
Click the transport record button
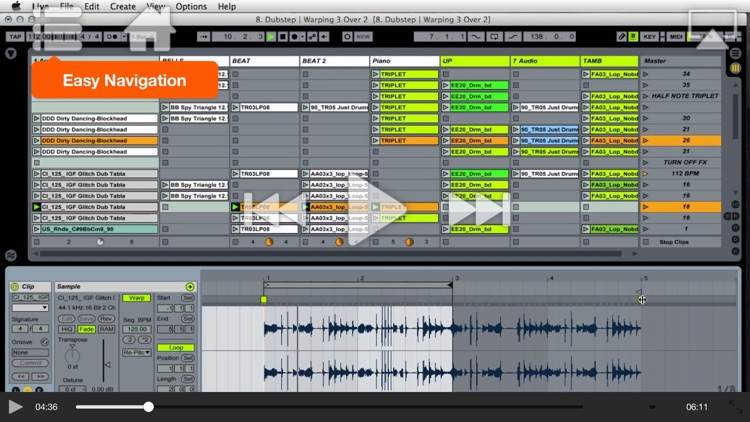(294, 36)
